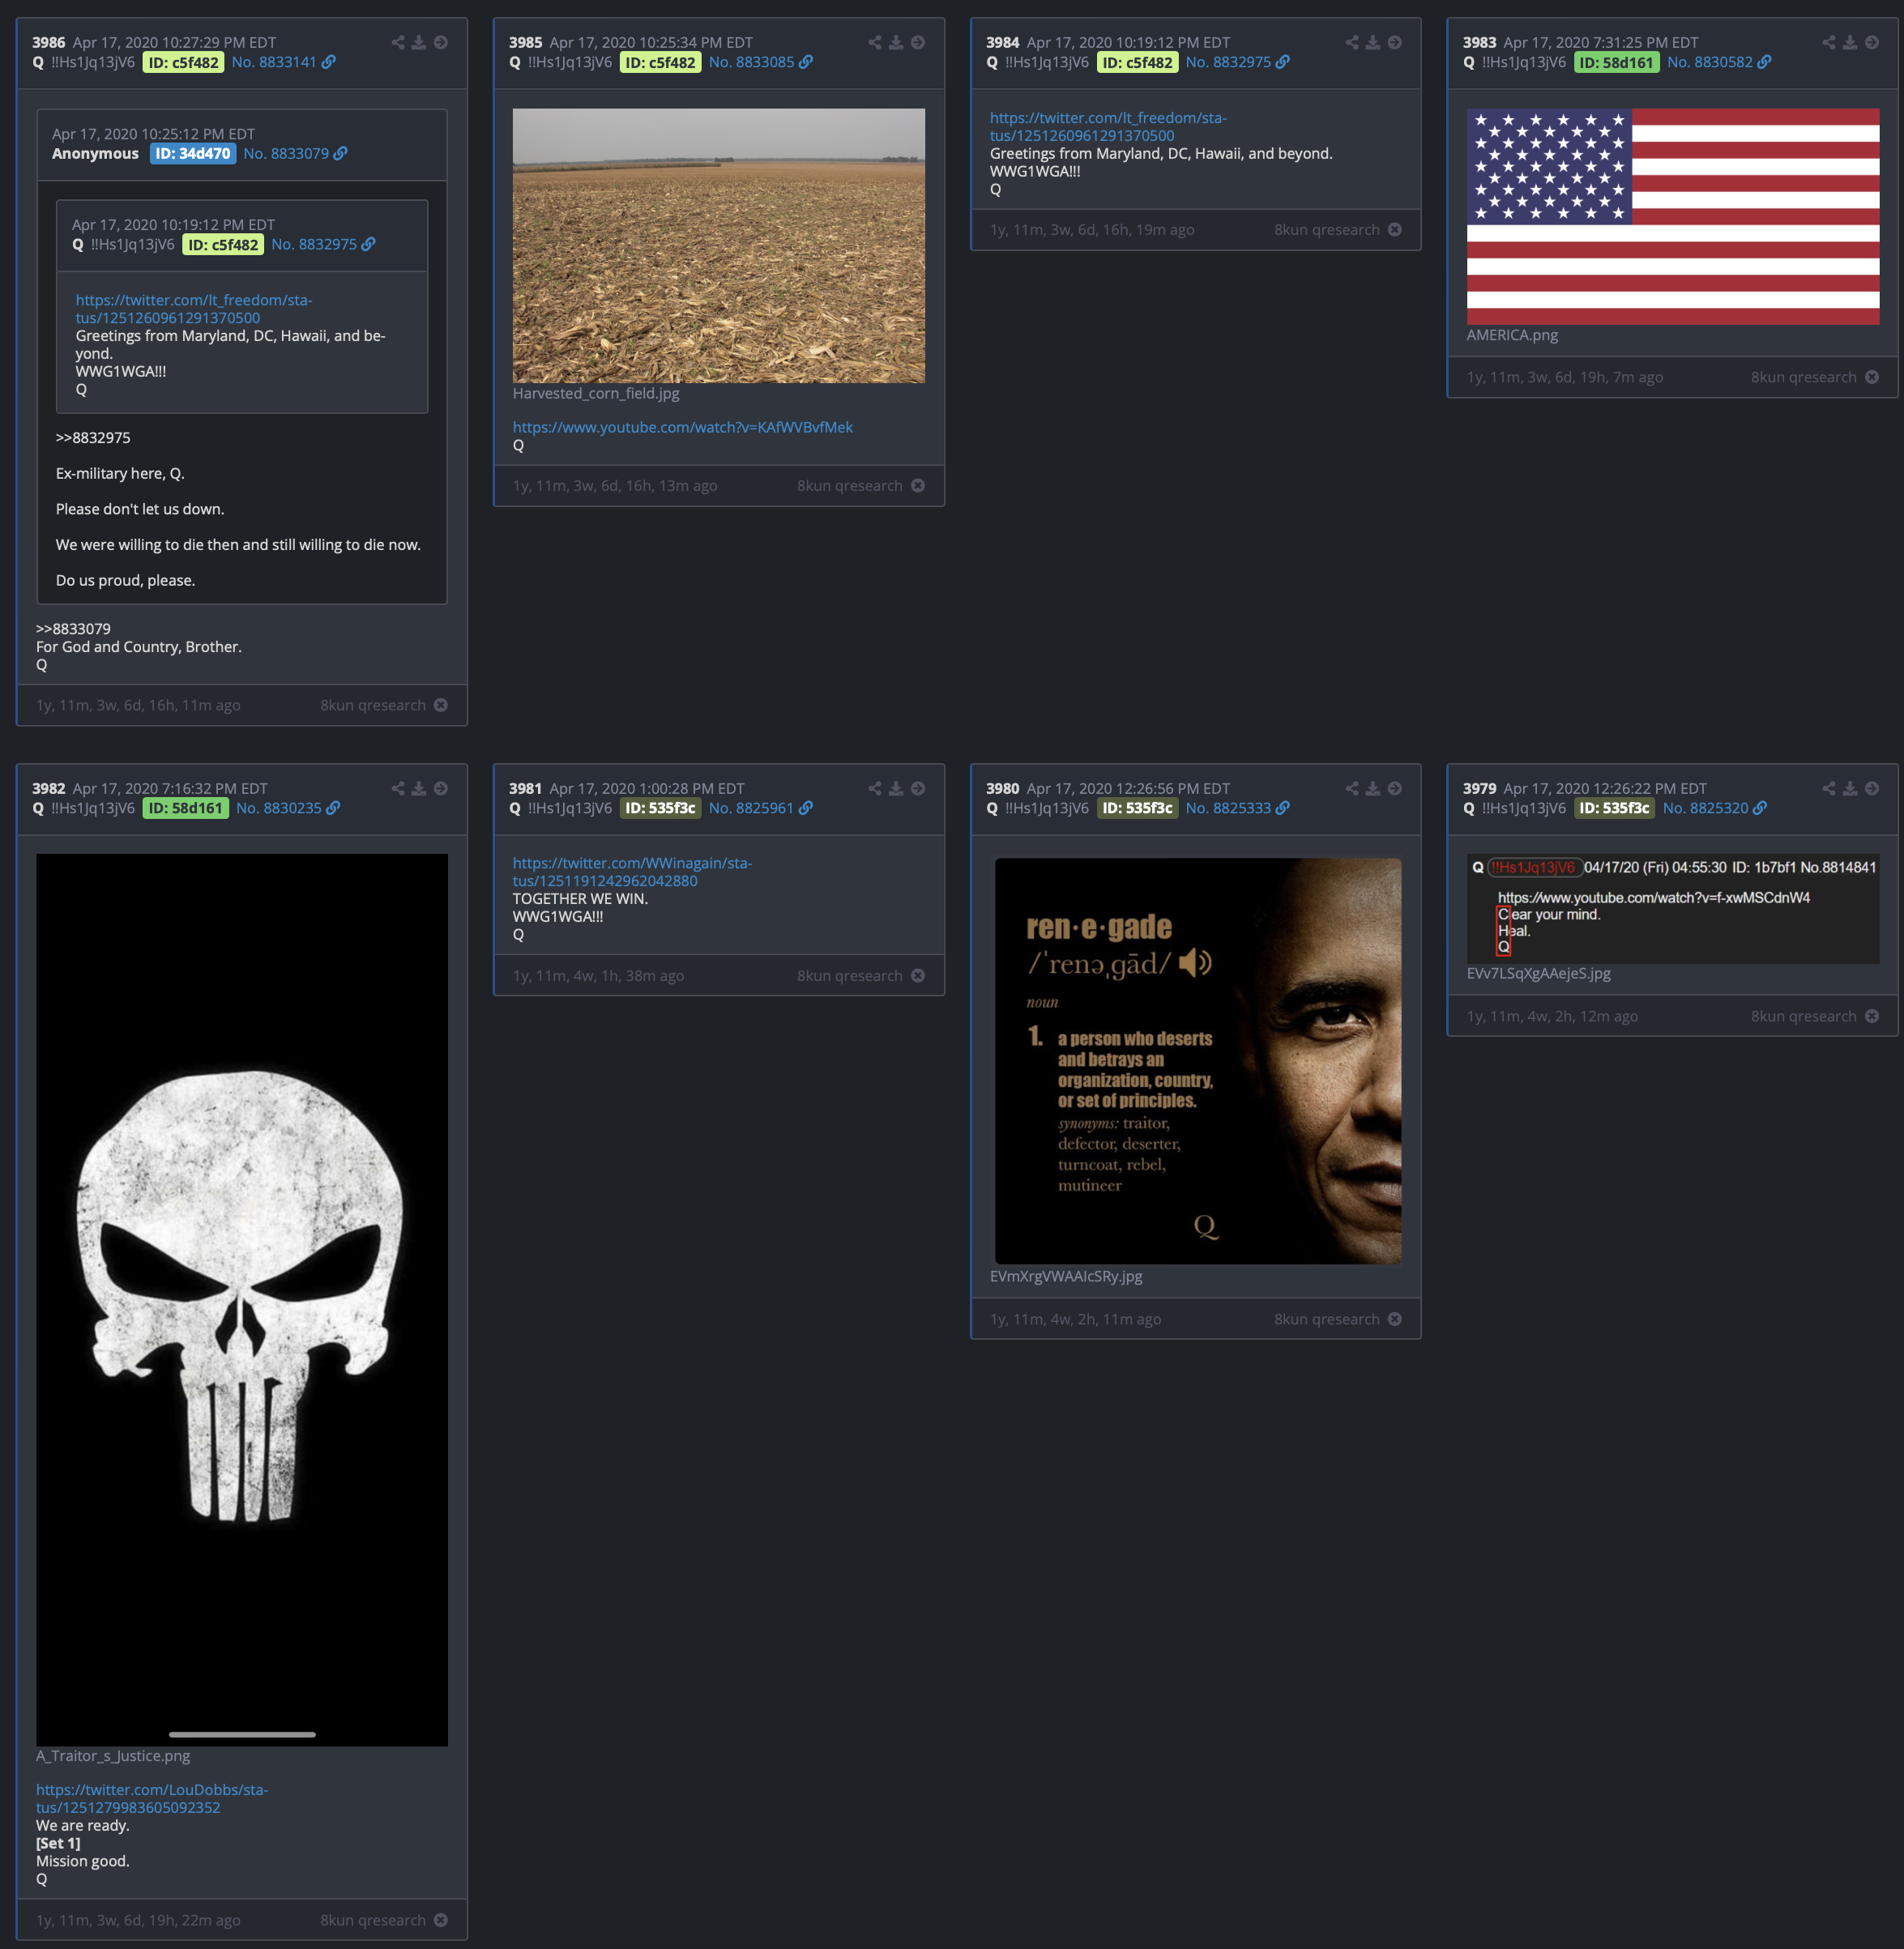Click the >>8832975 reference in the Anonymous reply
This screenshot has width=1904, height=1949.
tap(93, 438)
